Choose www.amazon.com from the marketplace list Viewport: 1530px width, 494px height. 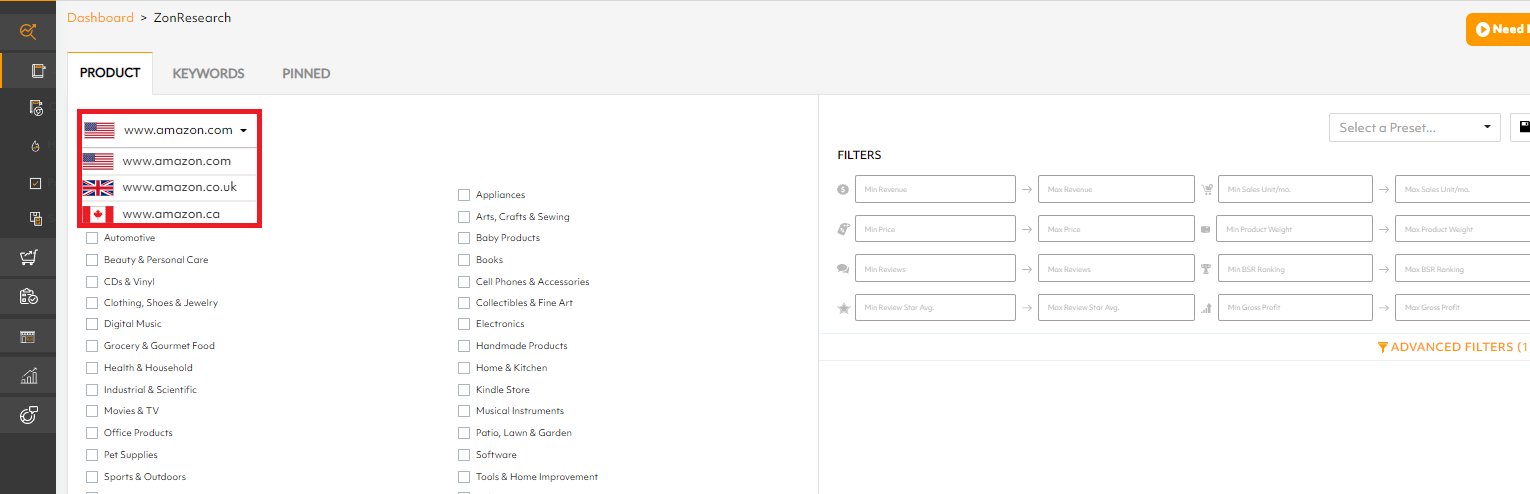tap(170, 161)
